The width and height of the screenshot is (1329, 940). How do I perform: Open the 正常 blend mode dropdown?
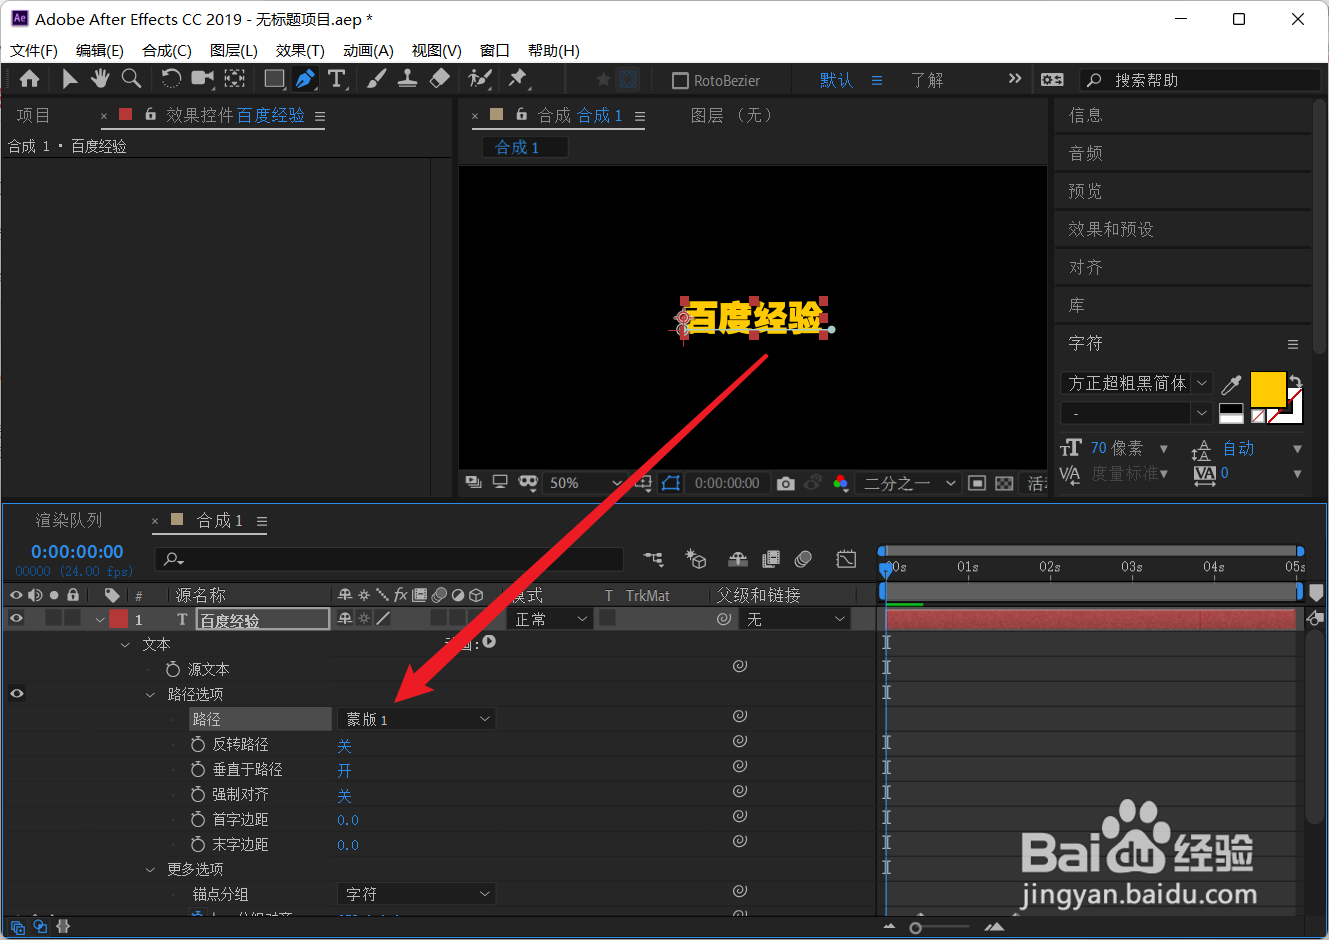point(551,619)
